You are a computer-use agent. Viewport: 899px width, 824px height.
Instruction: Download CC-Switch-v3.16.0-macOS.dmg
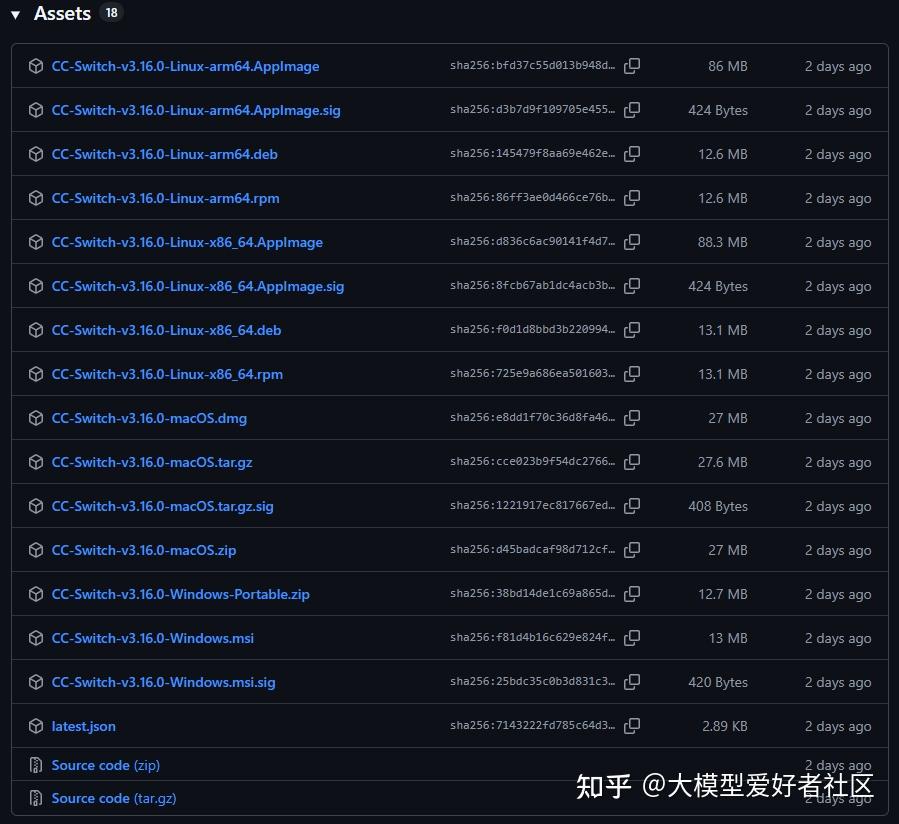(149, 419)
